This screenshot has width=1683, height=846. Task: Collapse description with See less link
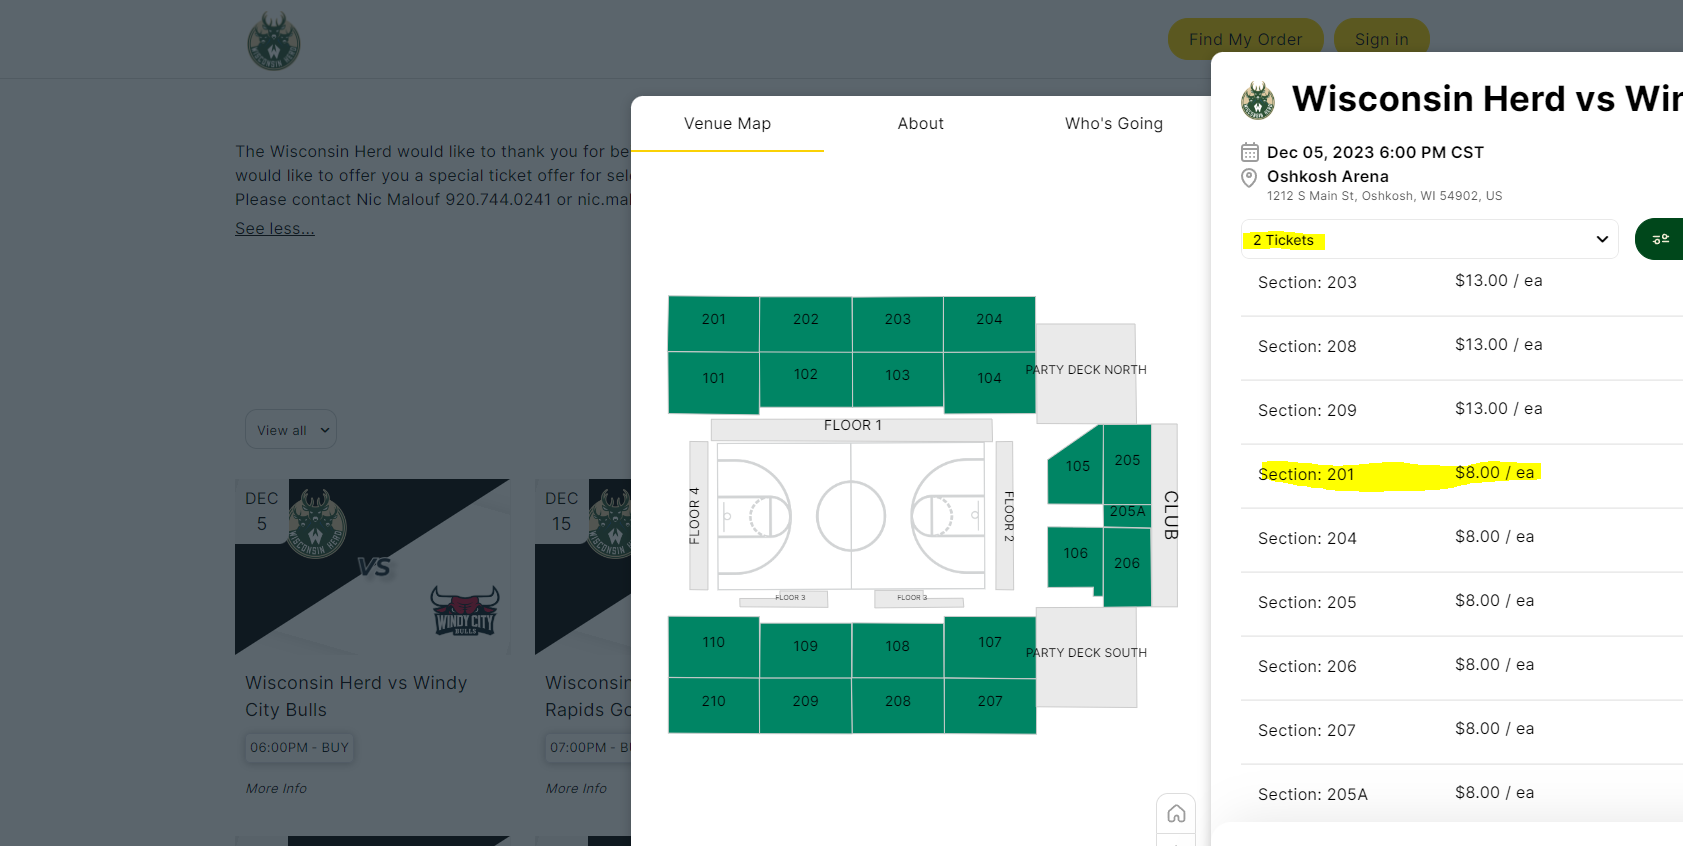tap(275, 229)
